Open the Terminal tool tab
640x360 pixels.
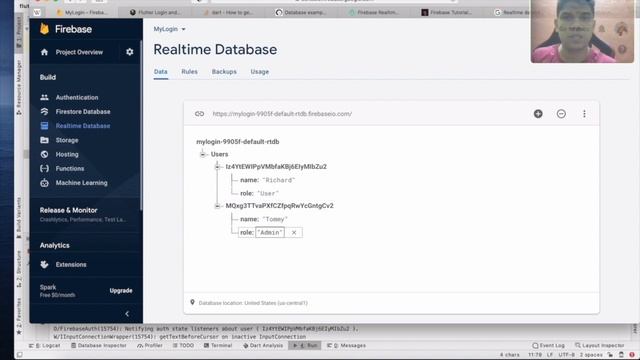[x=218, y=345]
